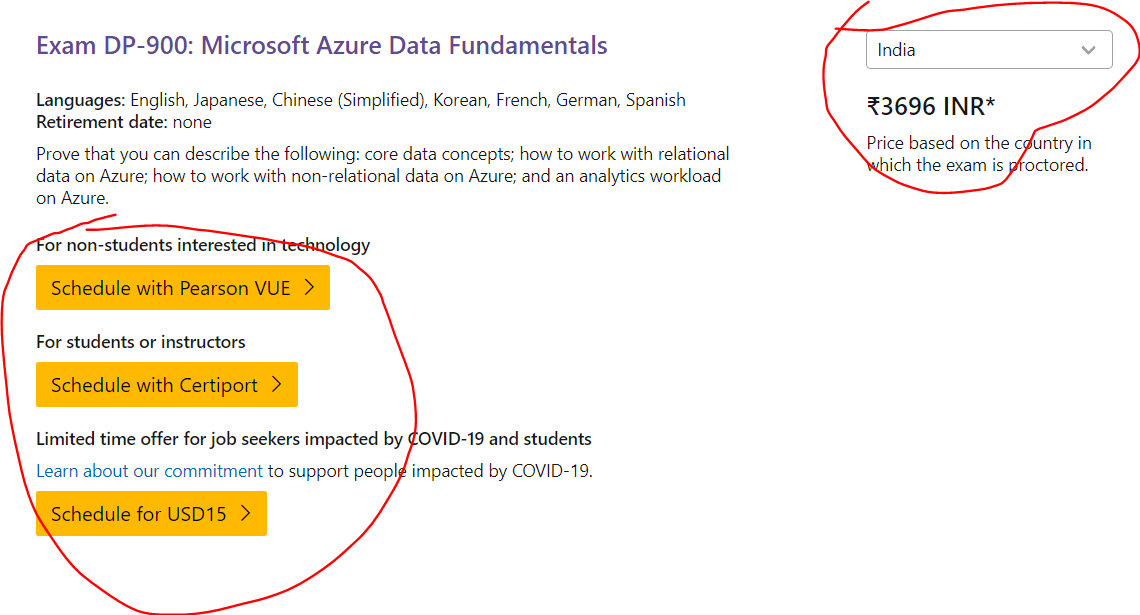Click the exam description paragraph
Screen dimensions: 1140x615
[x=382, y=176]
